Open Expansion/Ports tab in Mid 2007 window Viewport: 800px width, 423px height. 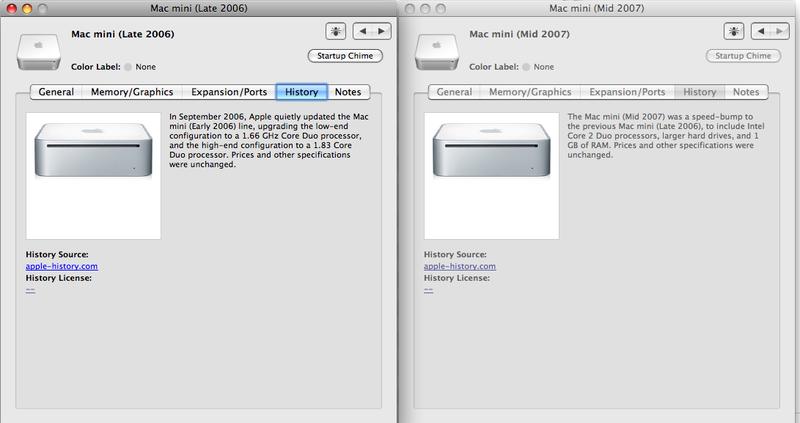click(x=627, y=92)
